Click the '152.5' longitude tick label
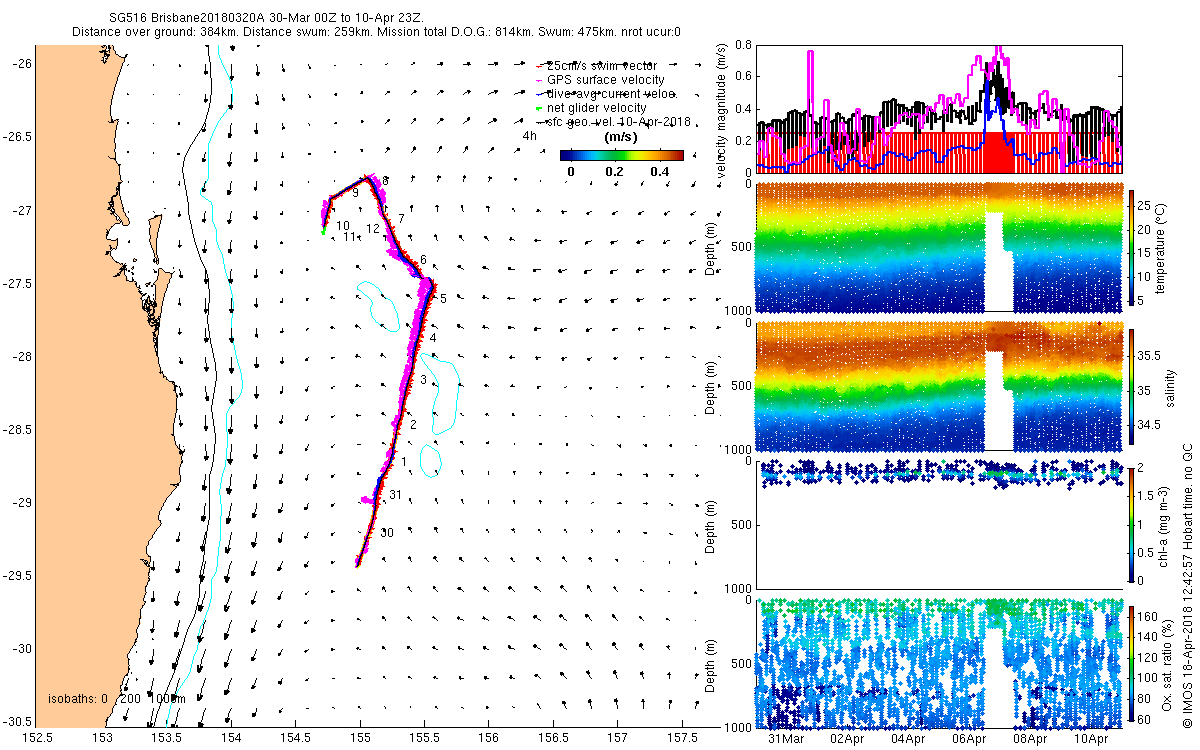This screenshot has height=750, width=1200. pyautogui.click(x=38, y=737)
